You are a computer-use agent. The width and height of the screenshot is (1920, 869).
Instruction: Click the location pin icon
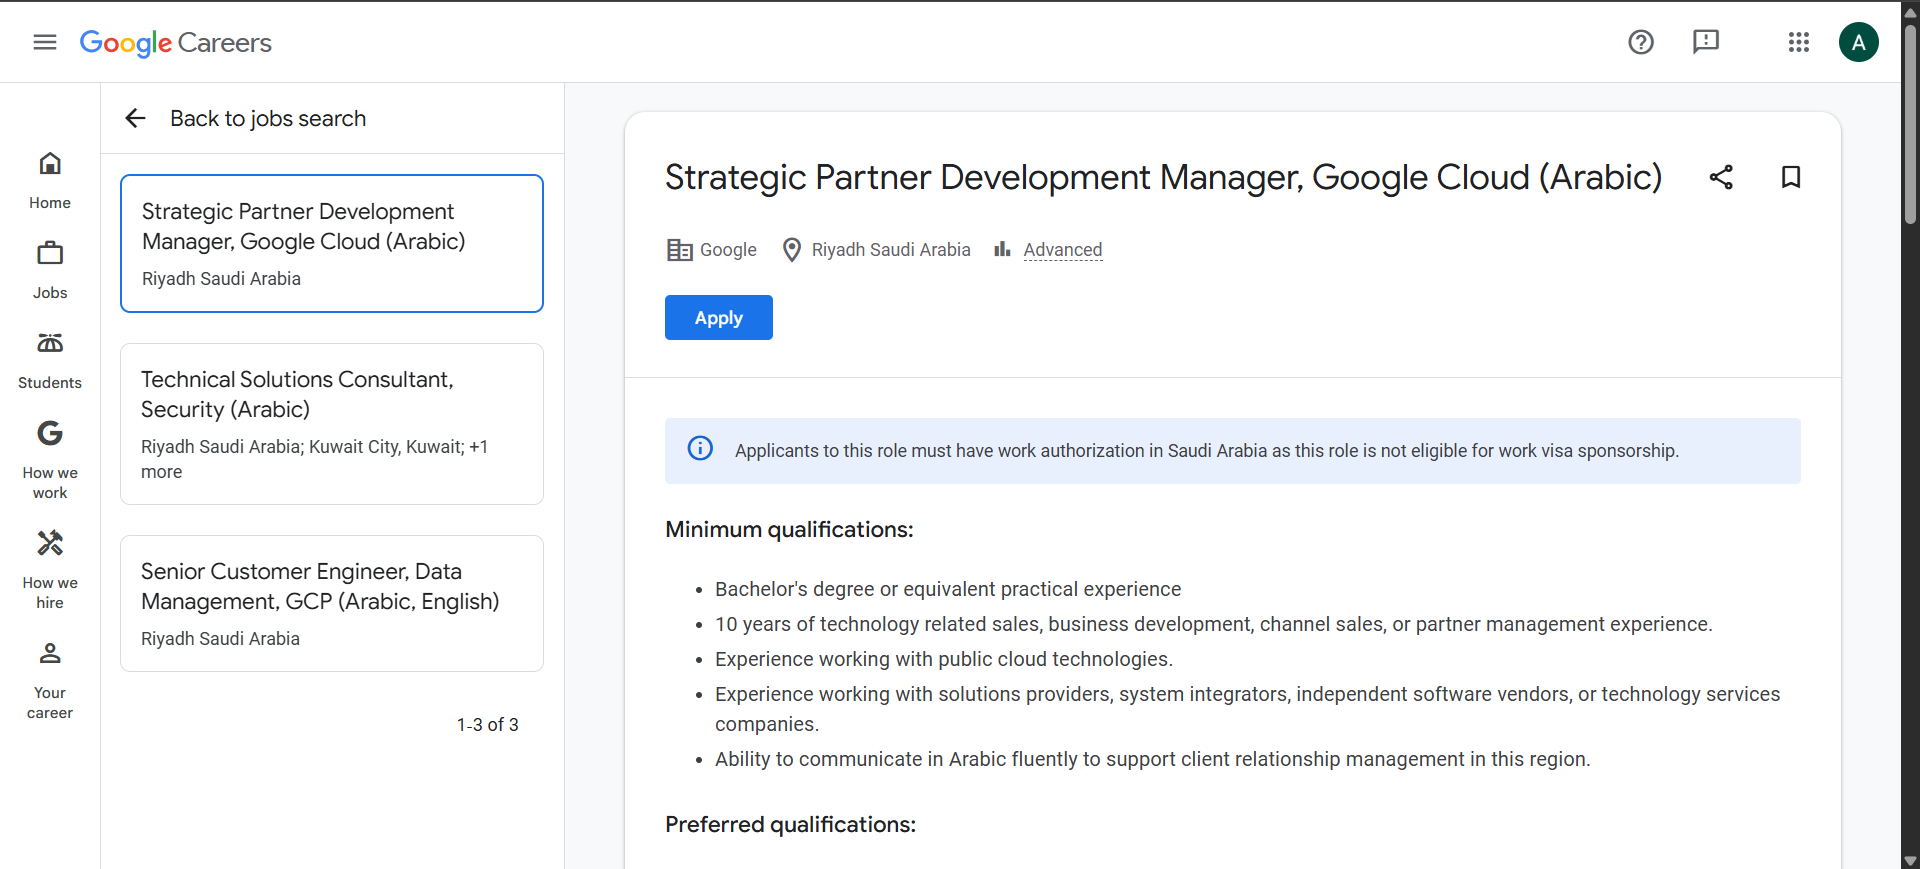point(791,250)
